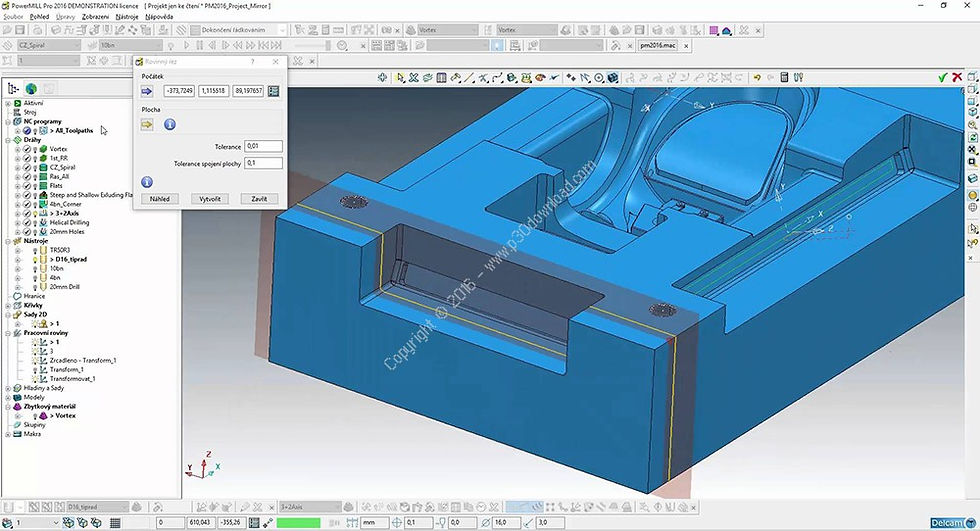Click the Helical Drilling toolpath icon

click(43, 222)
